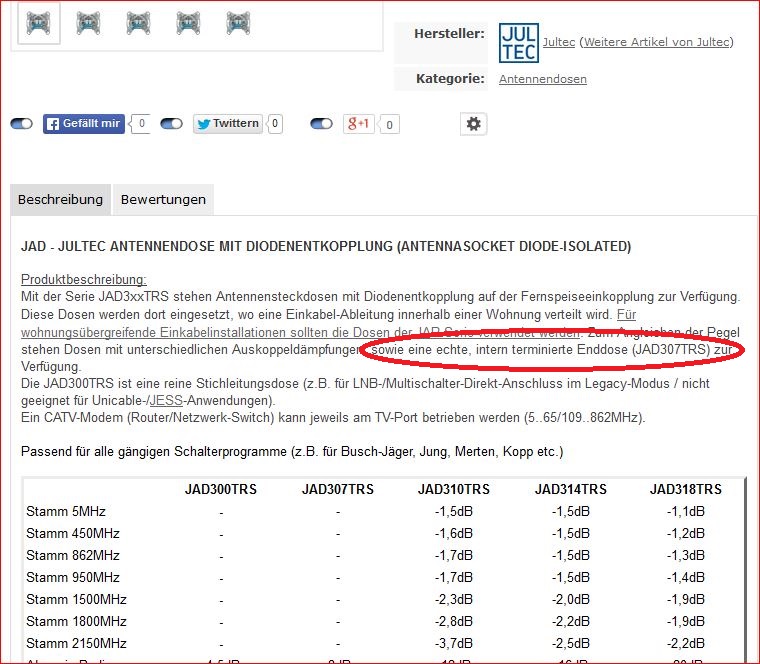The height and width of the screenshot is (664, 760).
Task: Click the Jultec manufacturer name link
Action: pos(558,42)
